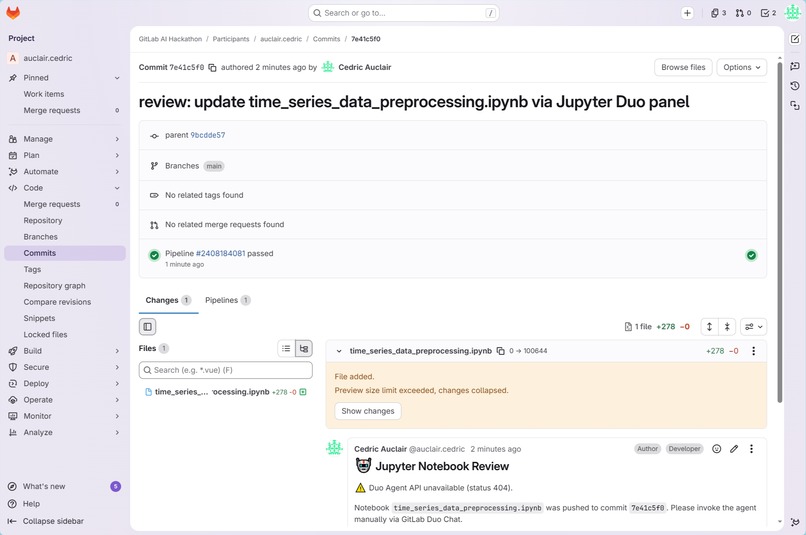This screenshot has height=535, width=806.
Task: Click the main branch badge
Action: (x=214, y=166)
